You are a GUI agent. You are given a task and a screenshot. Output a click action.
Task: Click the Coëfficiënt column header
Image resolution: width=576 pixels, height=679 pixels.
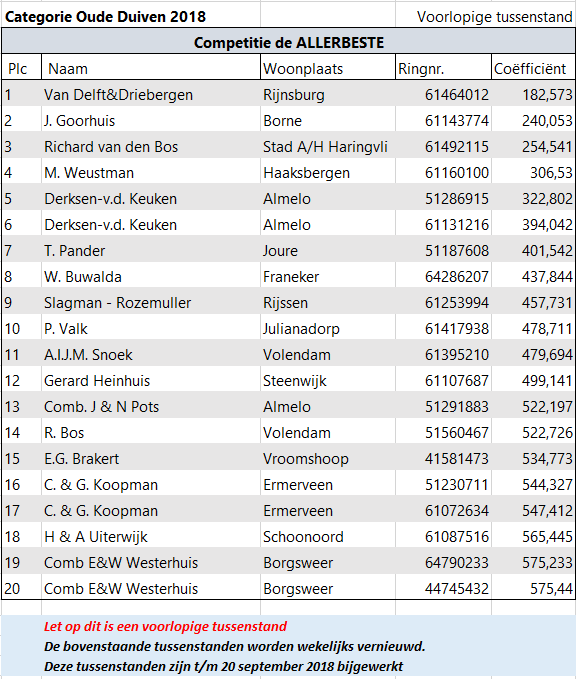click(x=534, y=68)
